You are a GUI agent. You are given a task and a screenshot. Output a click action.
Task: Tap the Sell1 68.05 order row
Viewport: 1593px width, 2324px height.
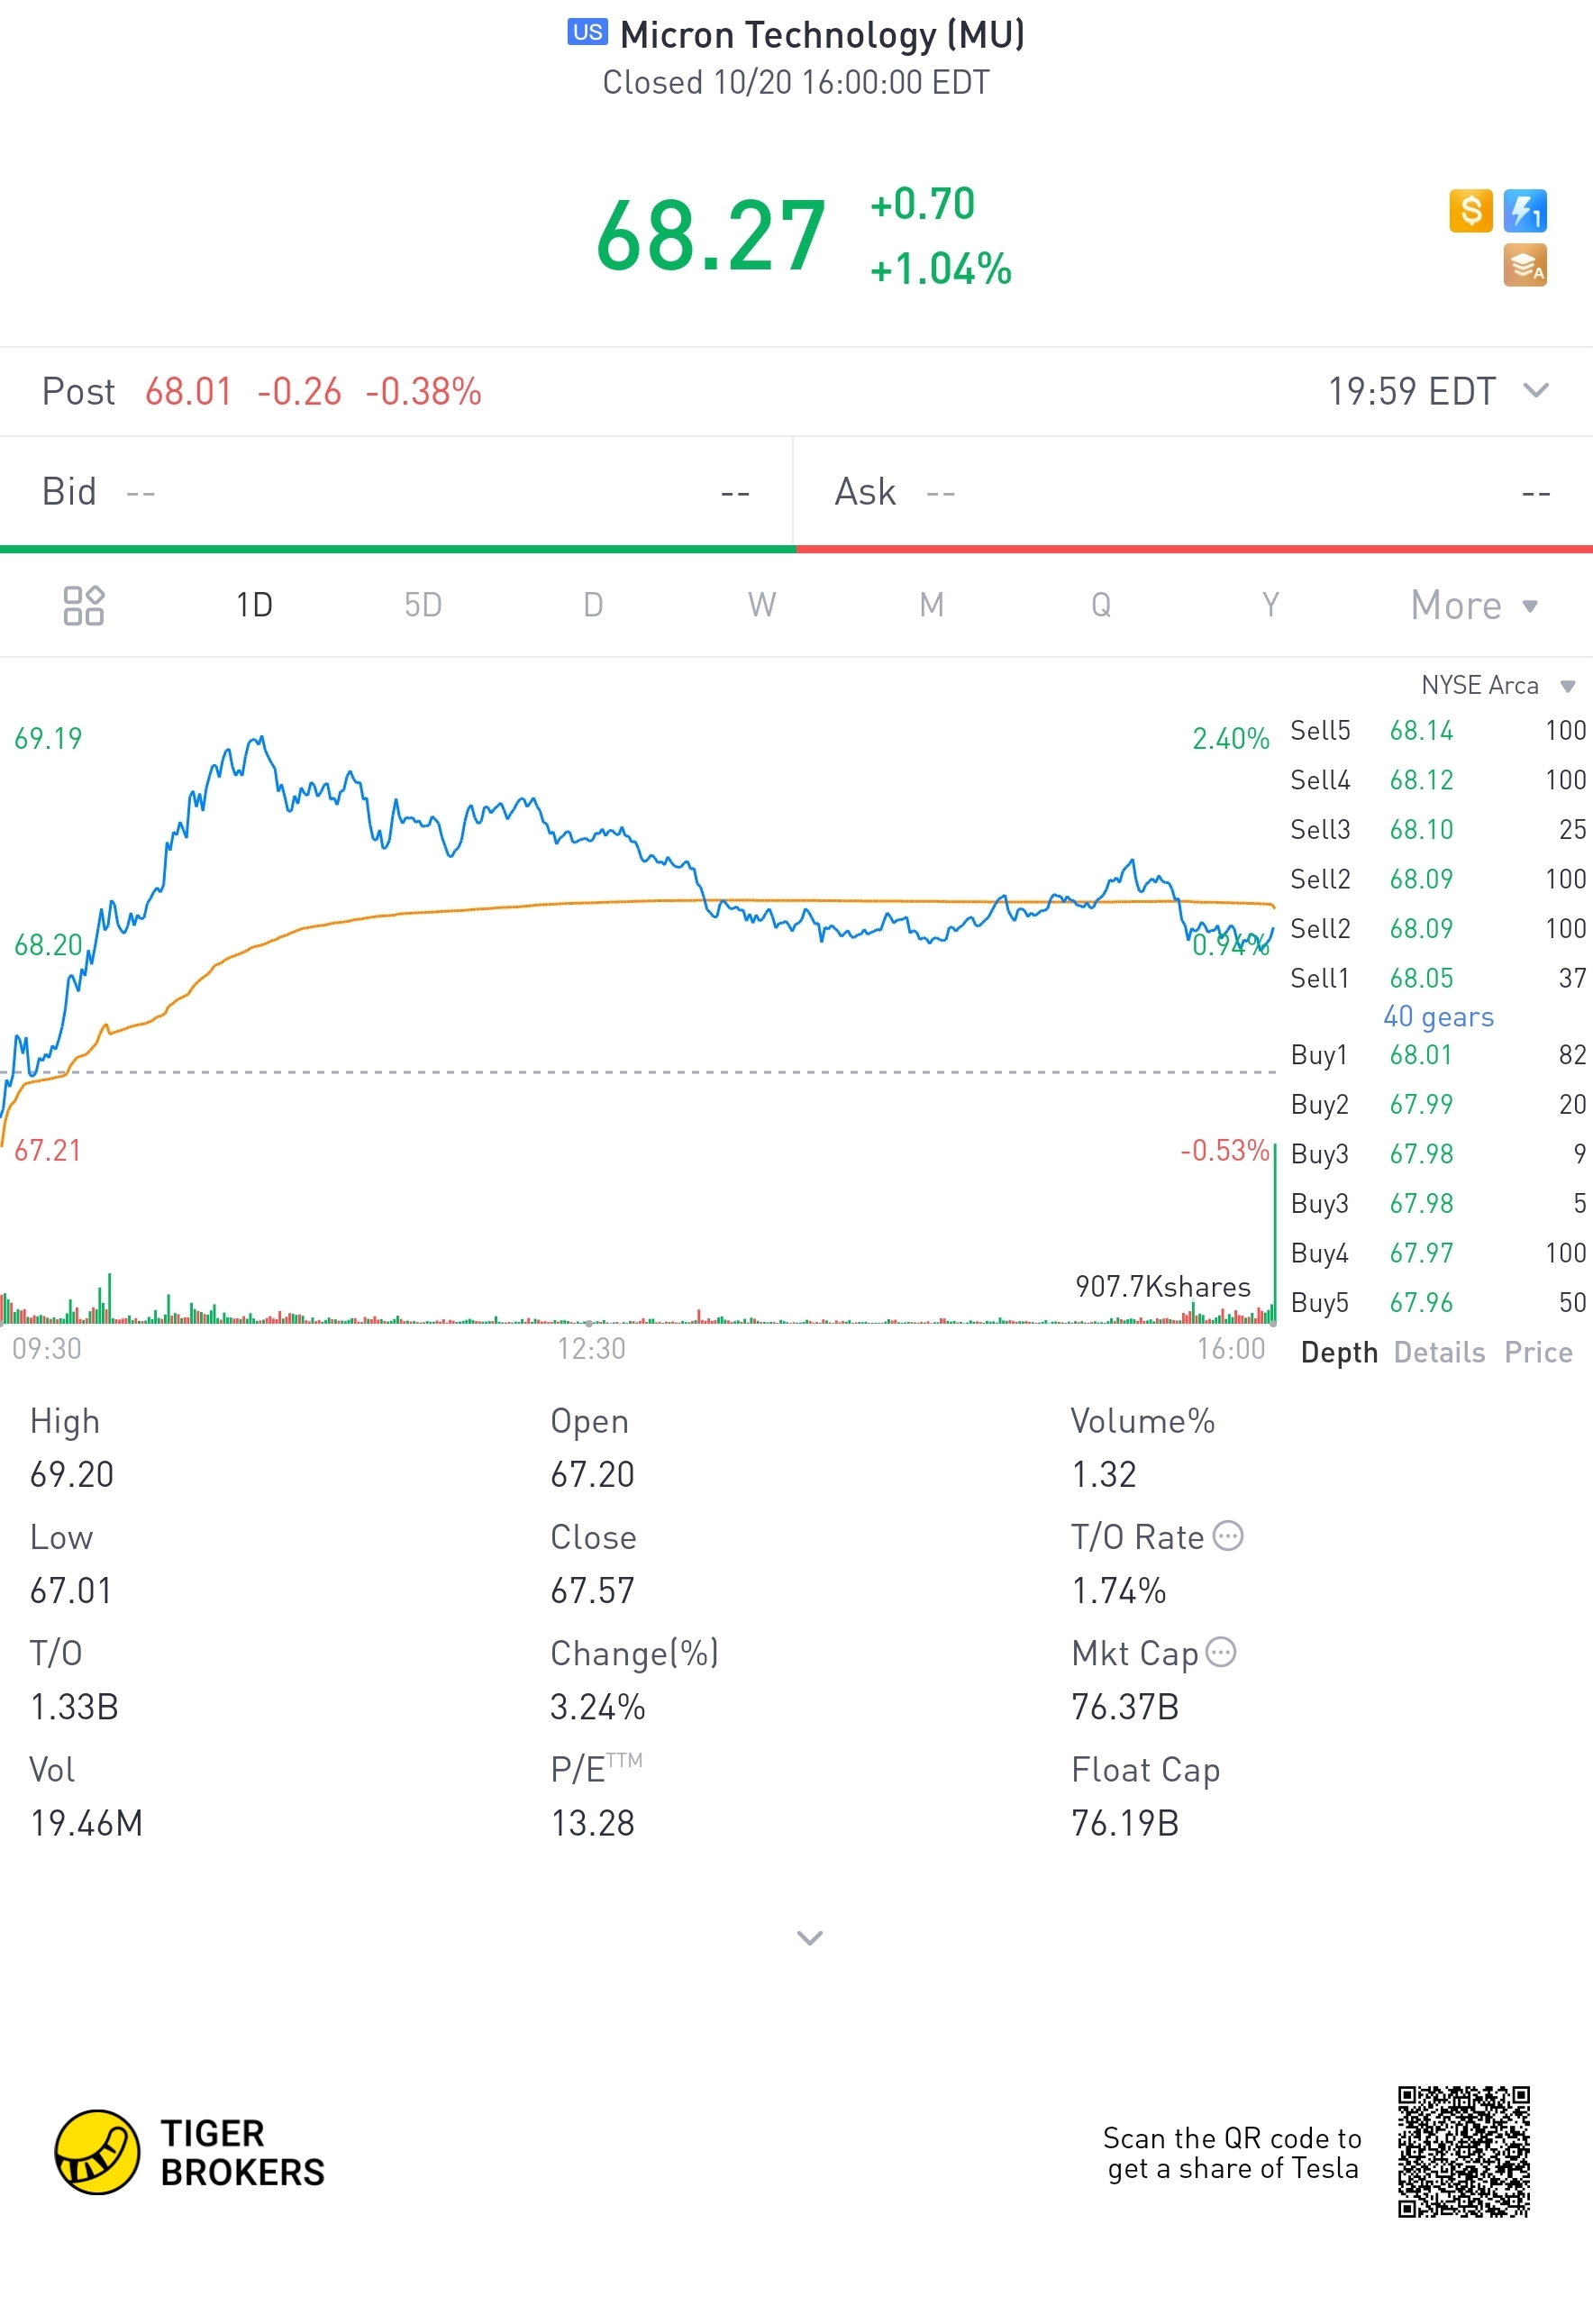(1437, 978)
